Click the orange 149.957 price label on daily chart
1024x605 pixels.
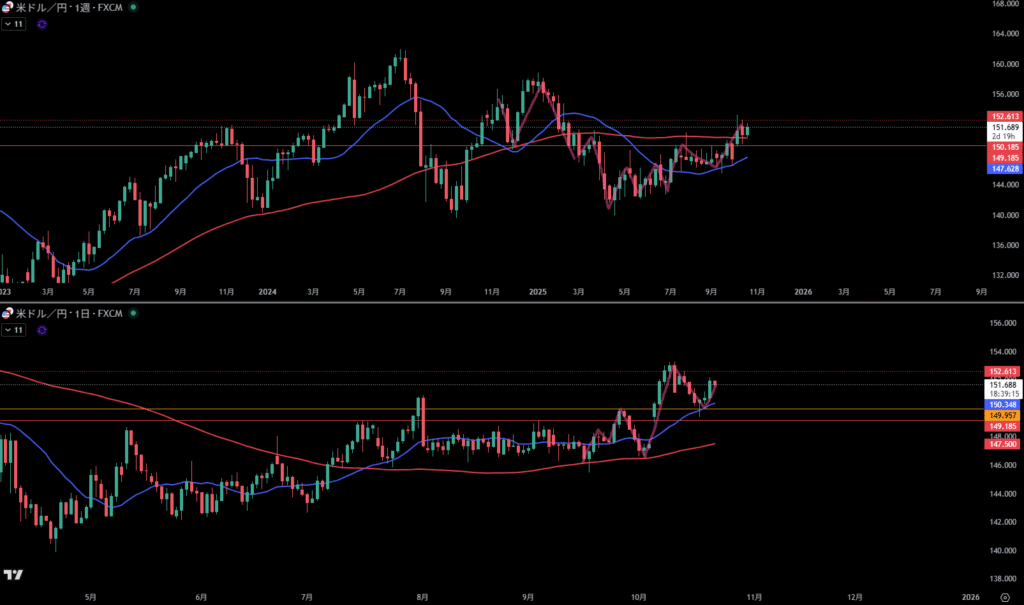coord(1004,415)
